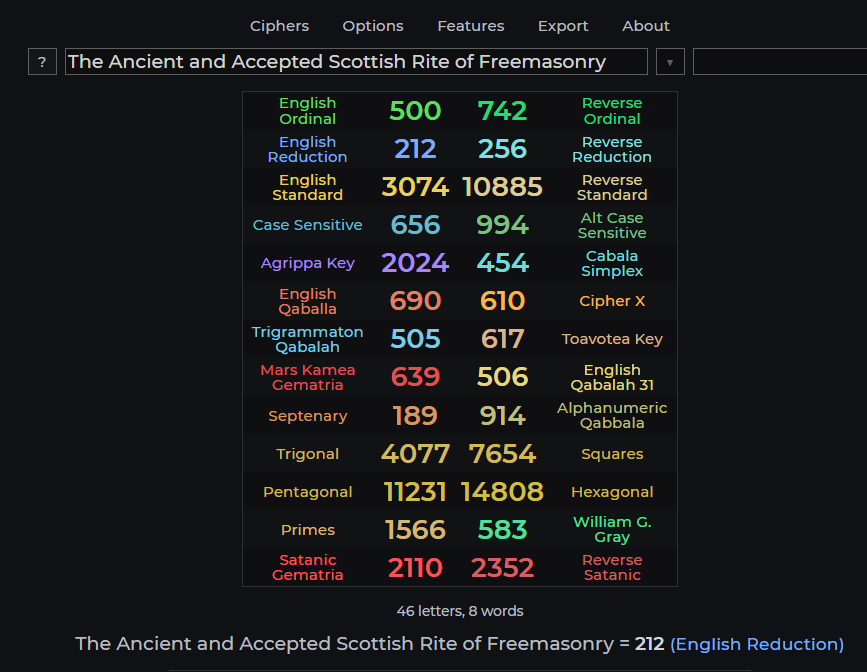Click the Trigonal value 4077
Viewport: 867px width, 672px height.
coord(415,454)
